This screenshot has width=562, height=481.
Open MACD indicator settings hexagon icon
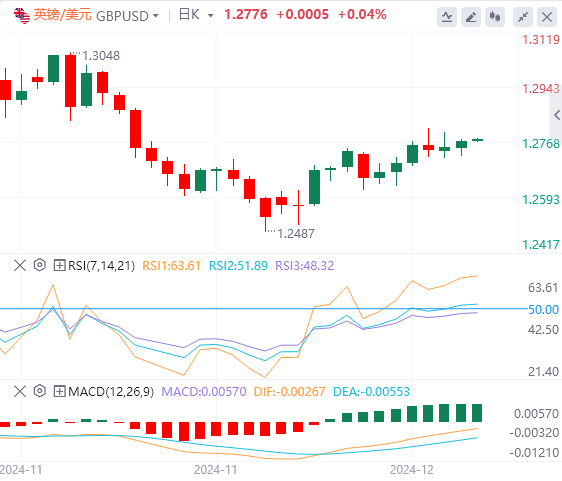point(39,391)
